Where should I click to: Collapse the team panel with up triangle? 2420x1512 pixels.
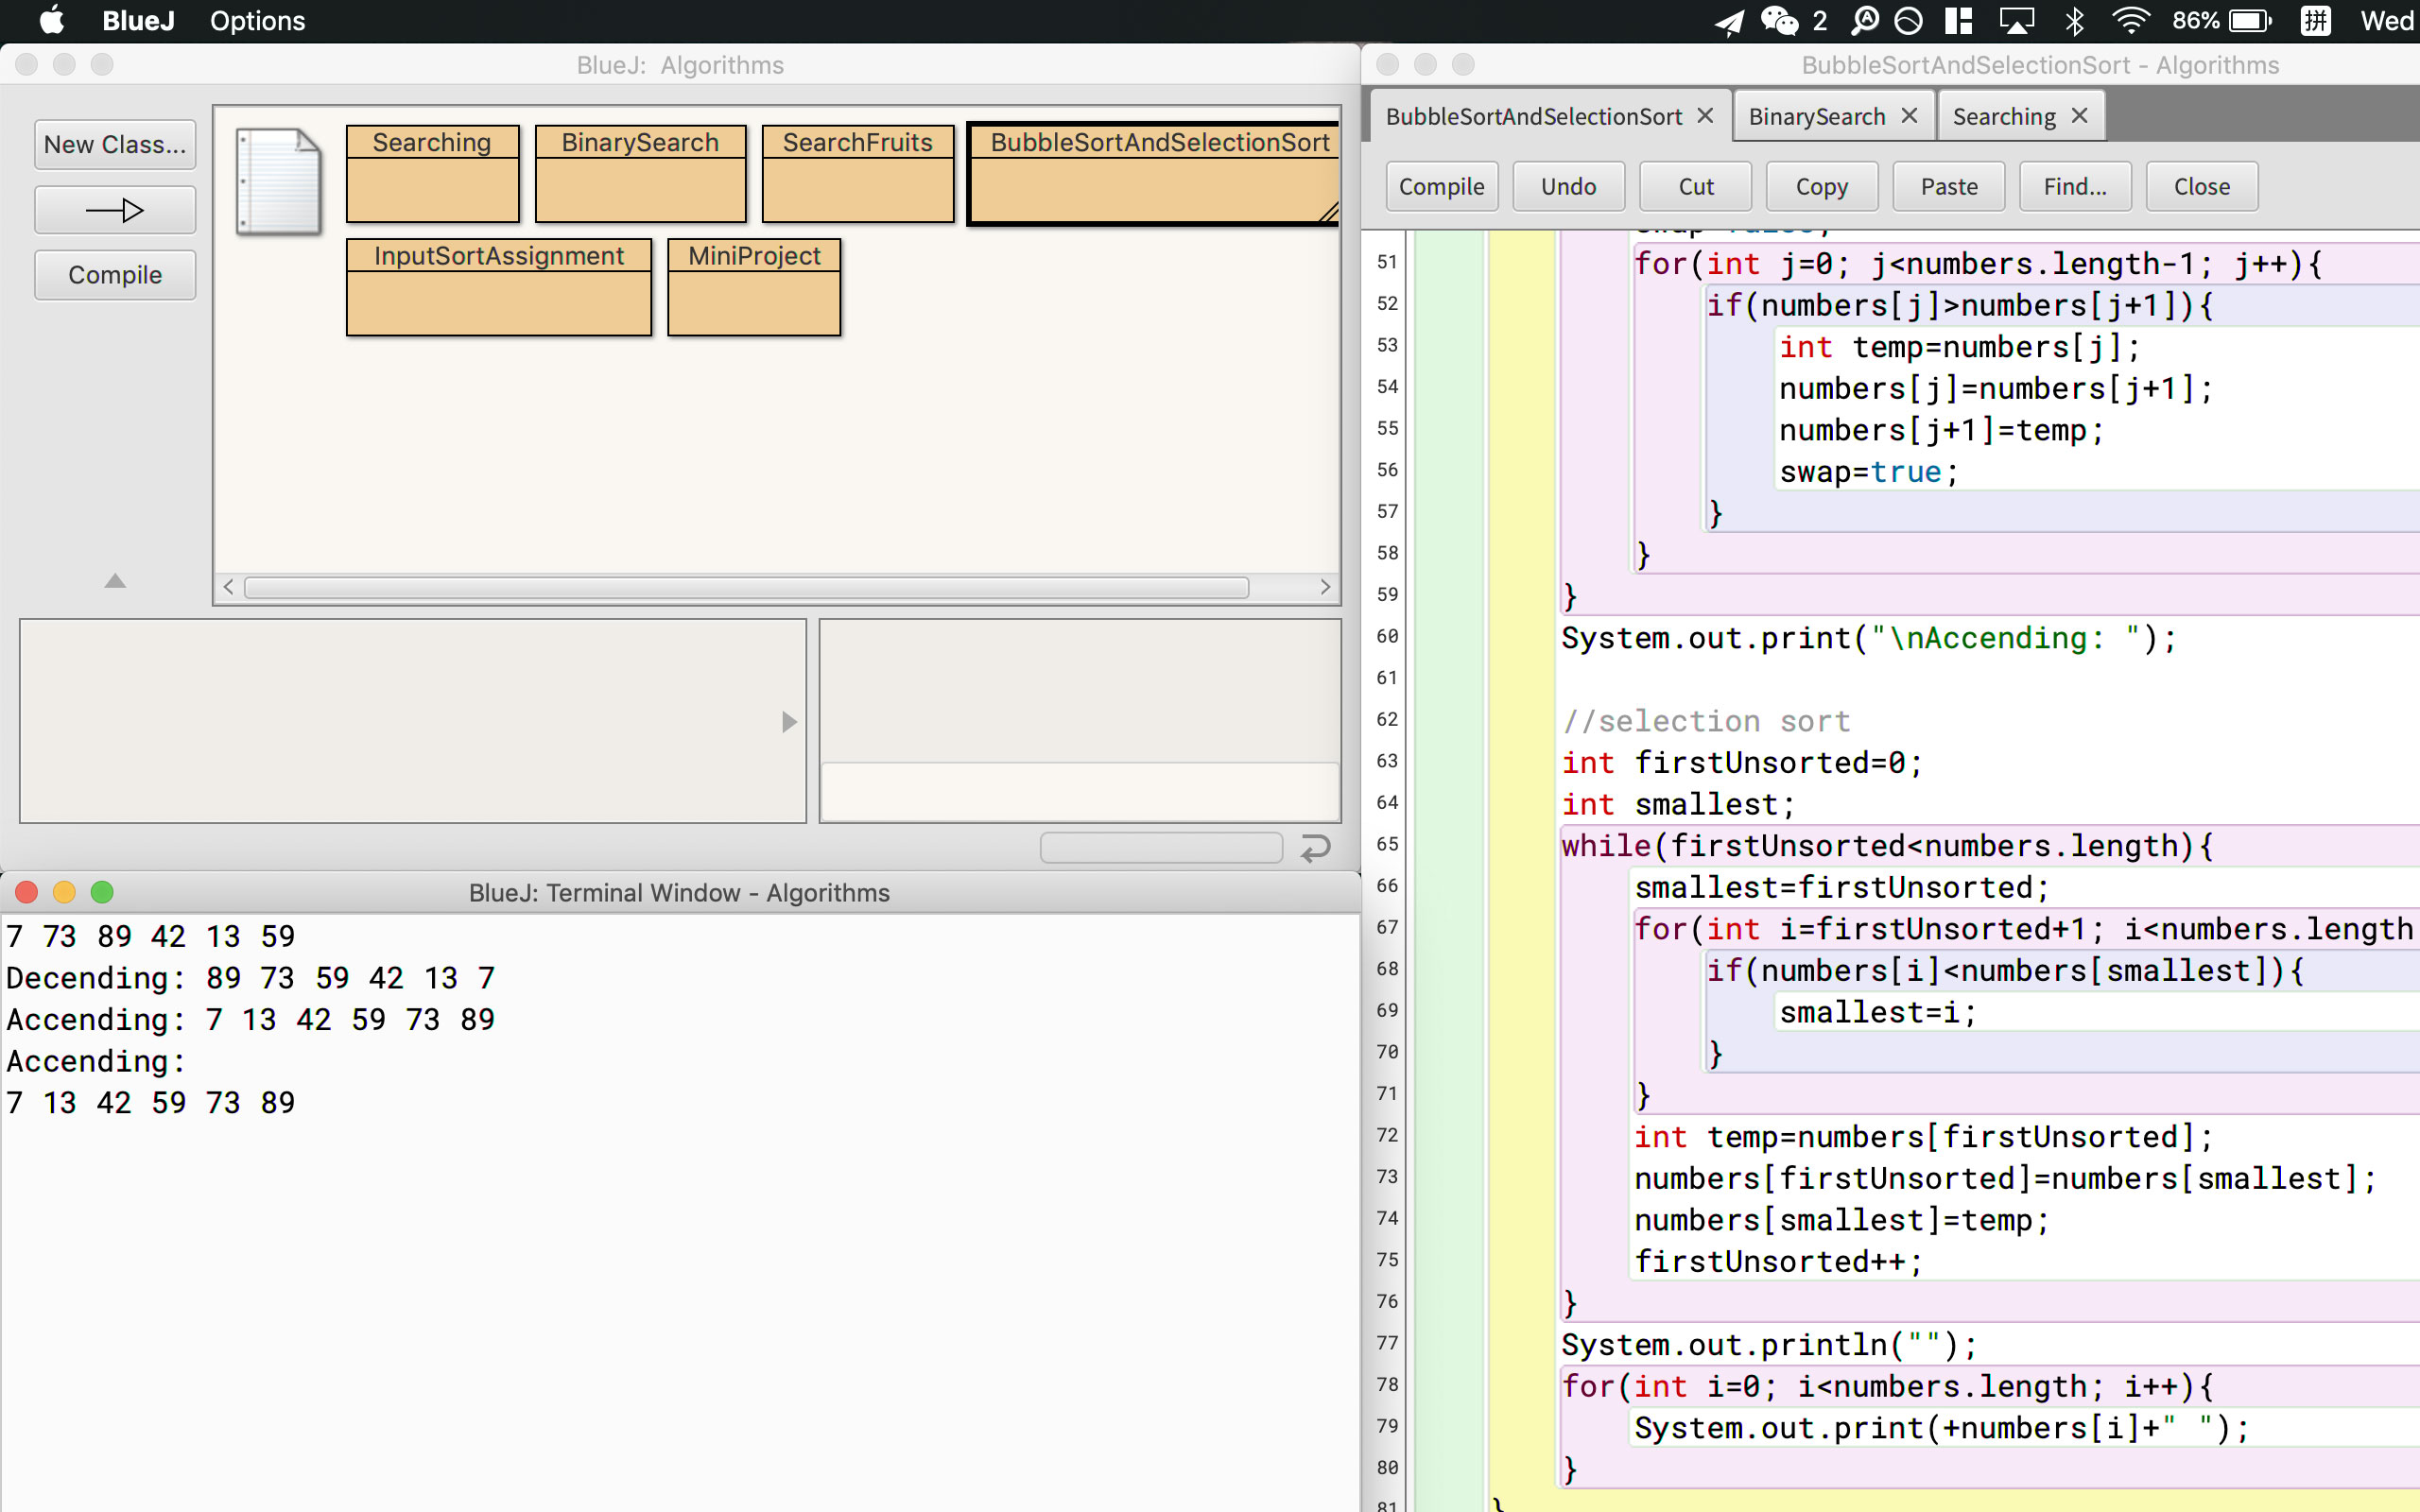point(115,581)
